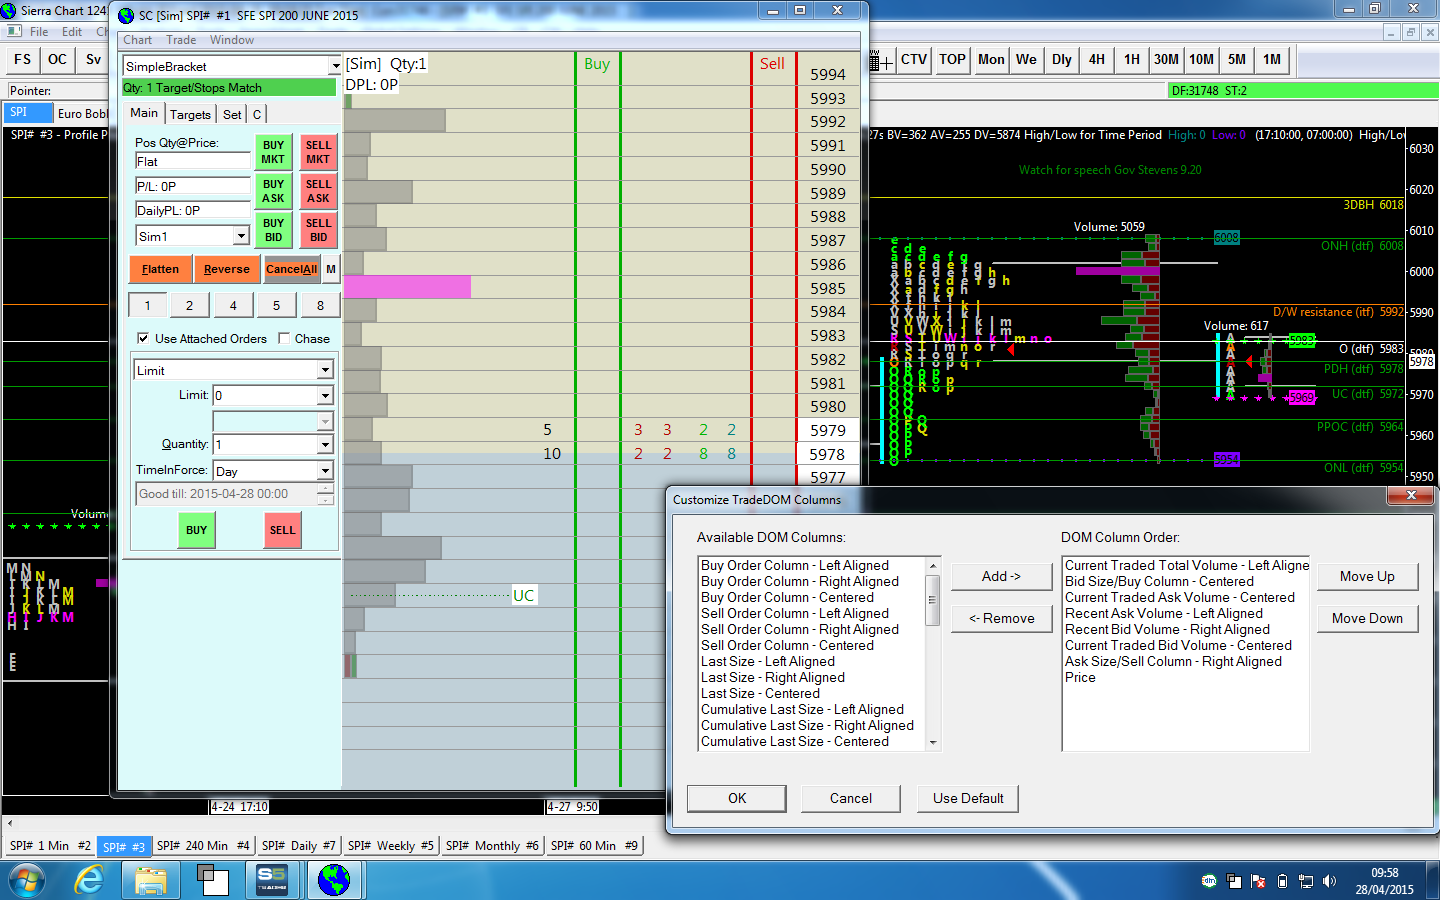Click the S5 Sierra Chart taskbar icon
This screenshot has width=1440, height=900.
(x=272, y=880)
